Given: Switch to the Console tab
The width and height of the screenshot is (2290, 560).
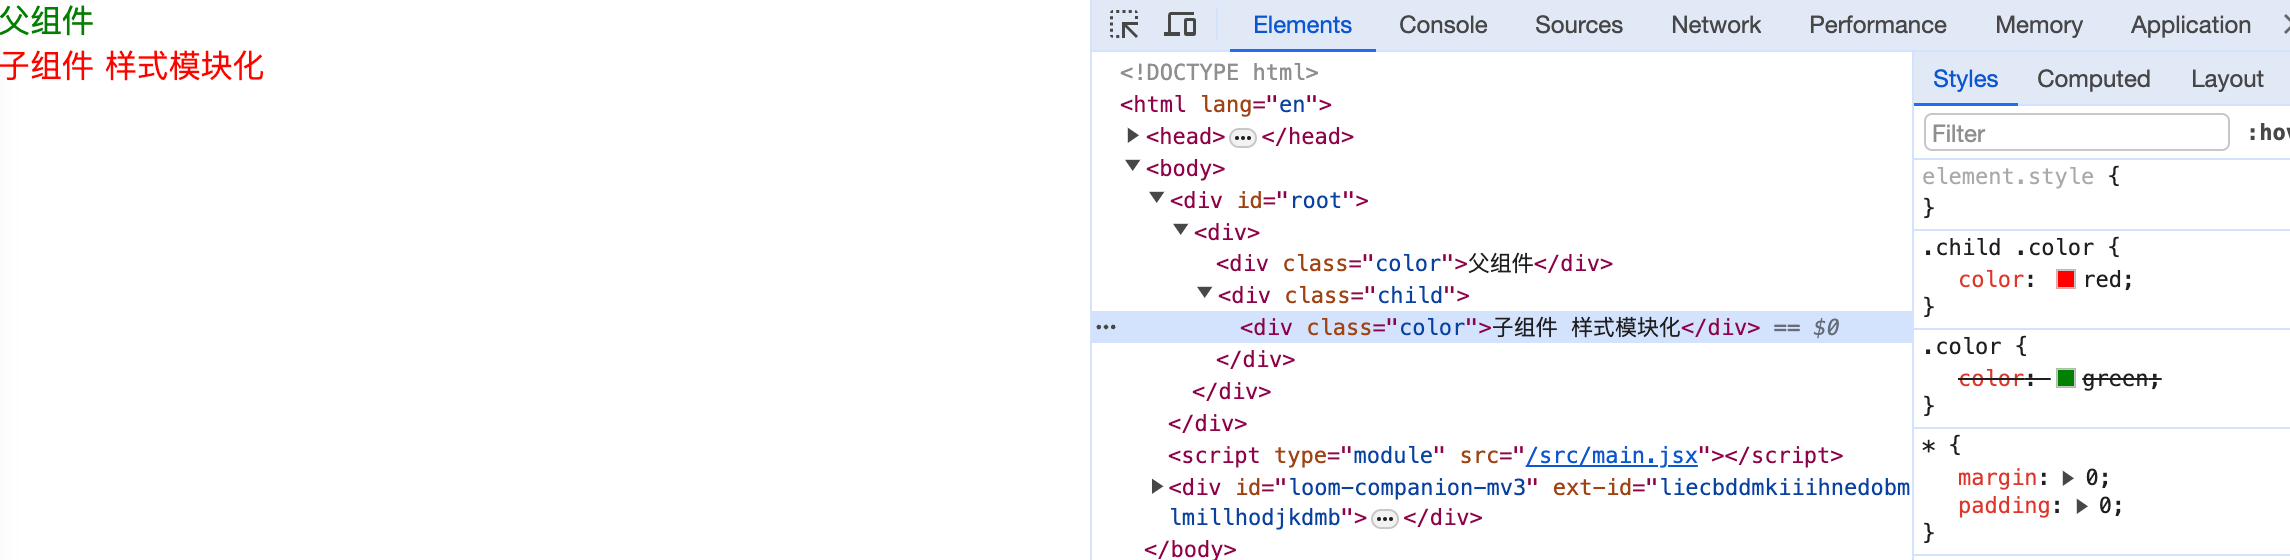Looking at the screenshot, I should (x=1442, y=25).
